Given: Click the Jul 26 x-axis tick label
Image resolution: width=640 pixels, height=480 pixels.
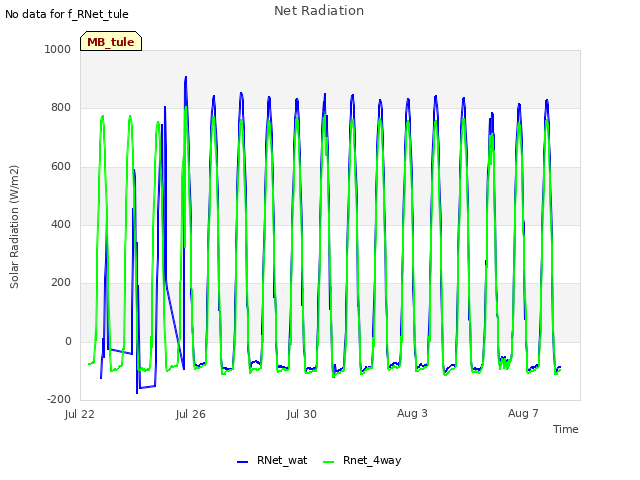Looking at the screenshot, I should pyautogui.click(x=191, y=414).
